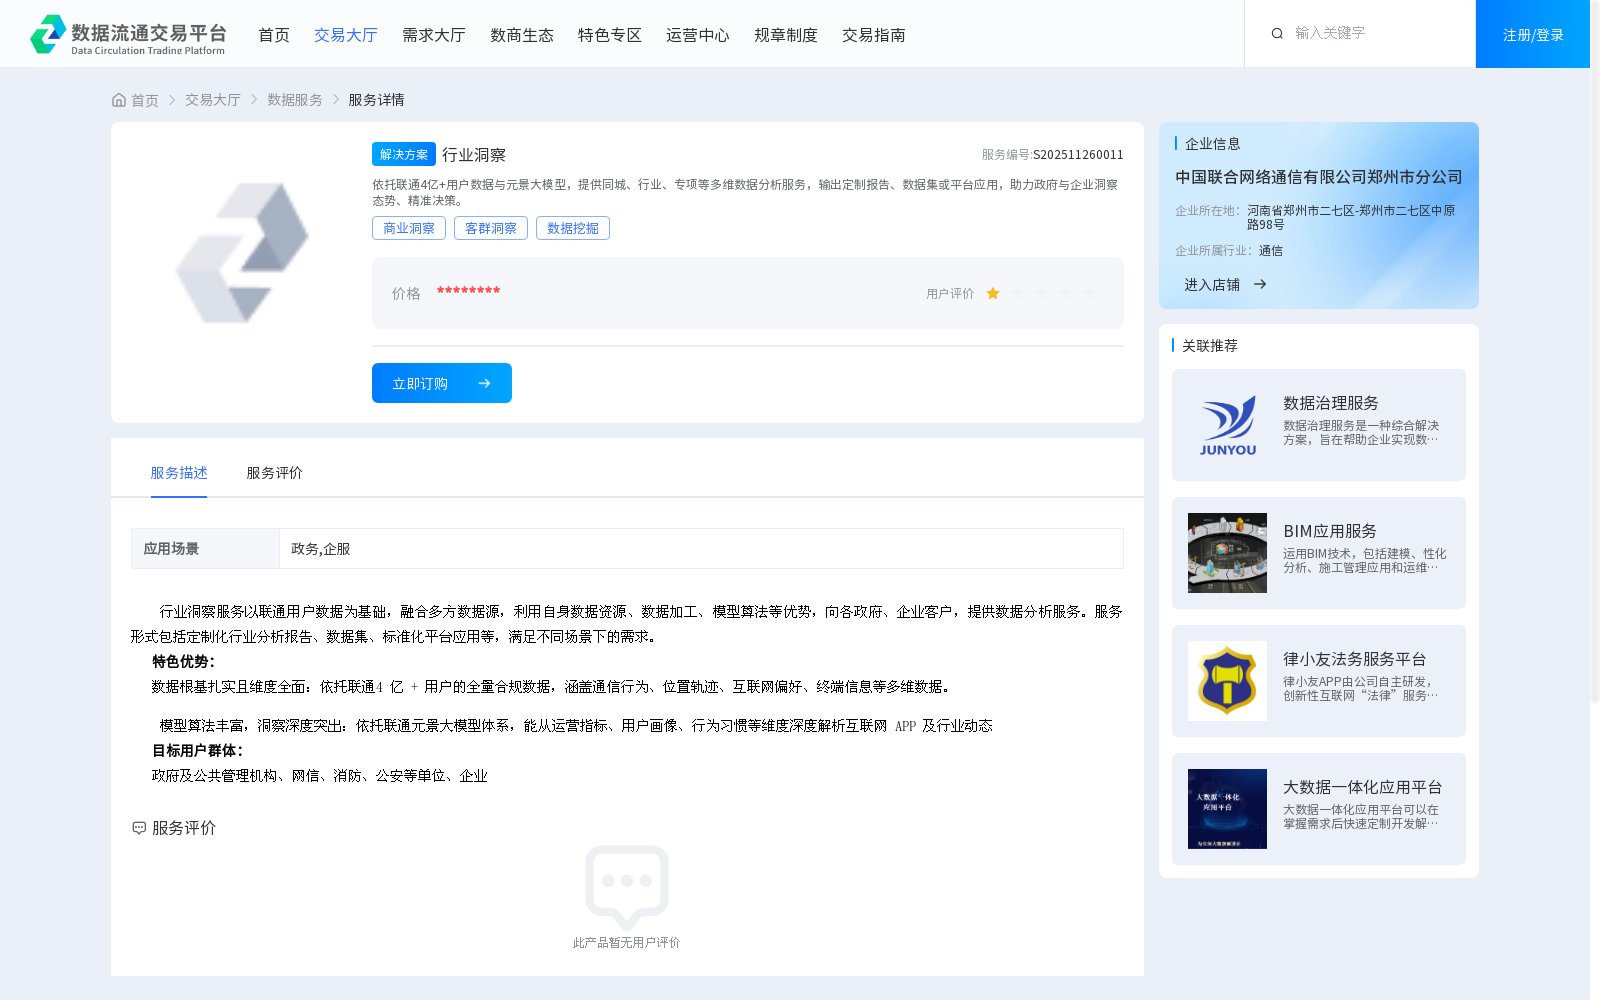The image size is (1600, 1000).
Task: Open 数商生态 navigation item
Action: [x=522, y=35]
